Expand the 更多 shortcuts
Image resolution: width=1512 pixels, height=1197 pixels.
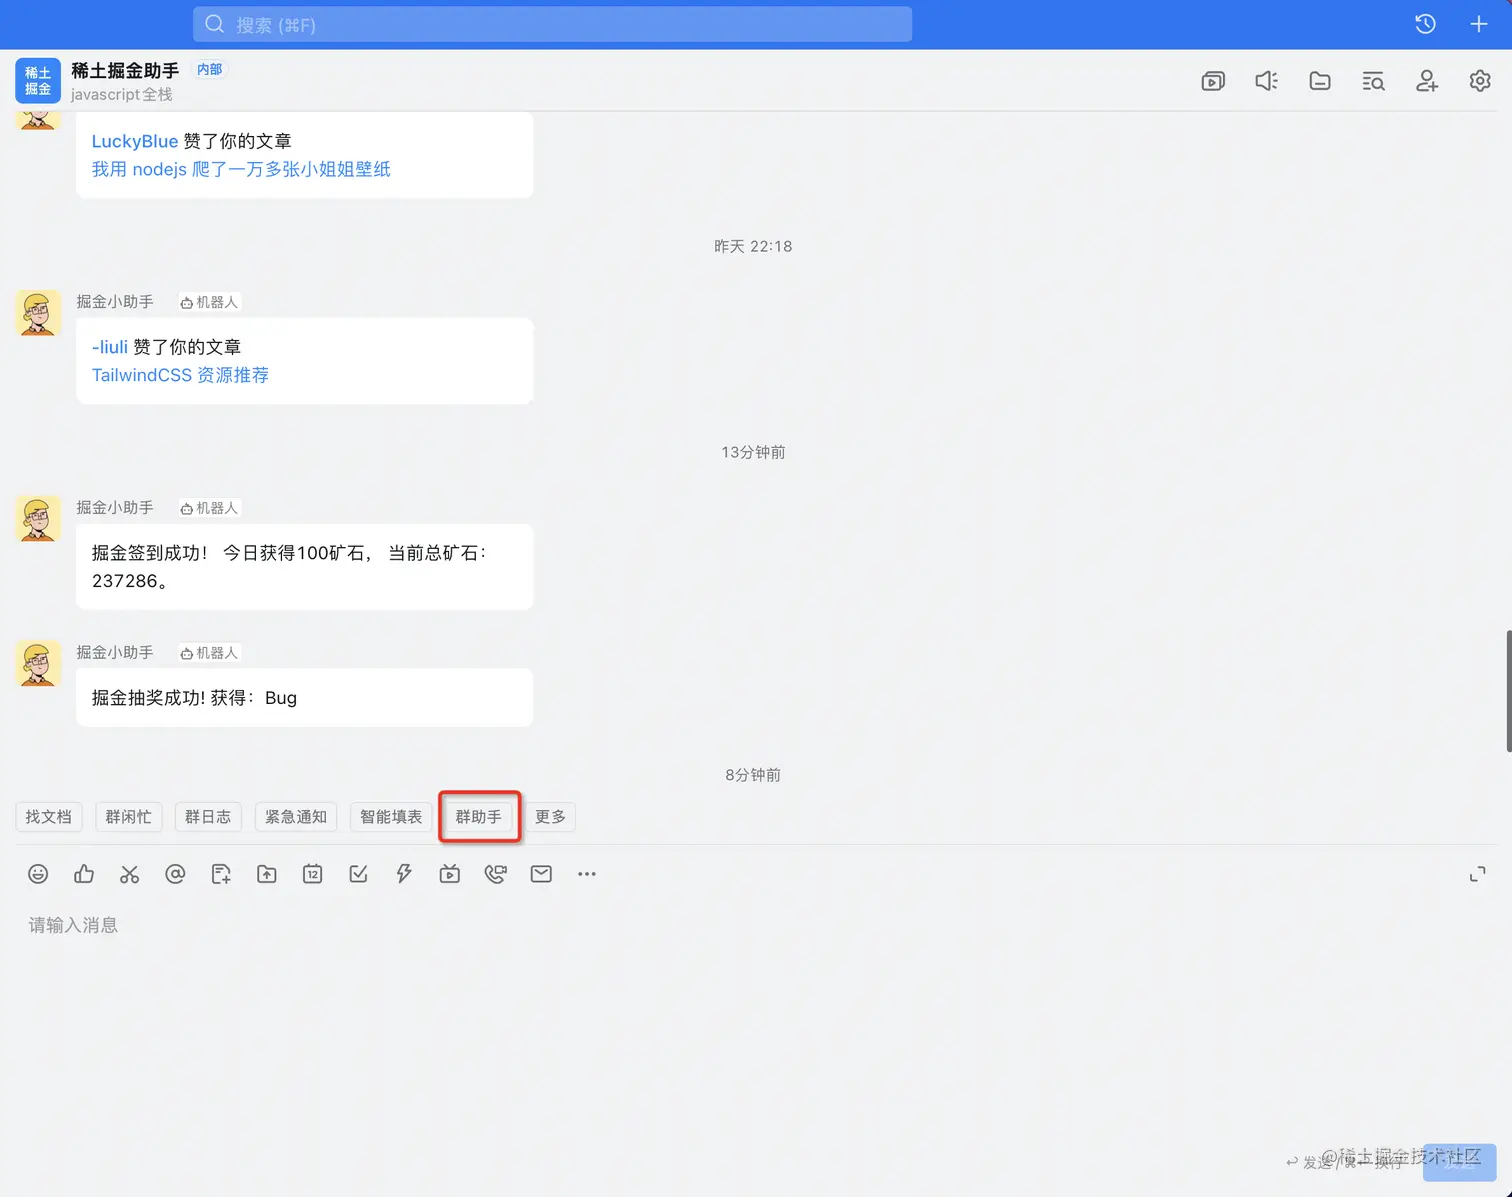click(550, 817)
